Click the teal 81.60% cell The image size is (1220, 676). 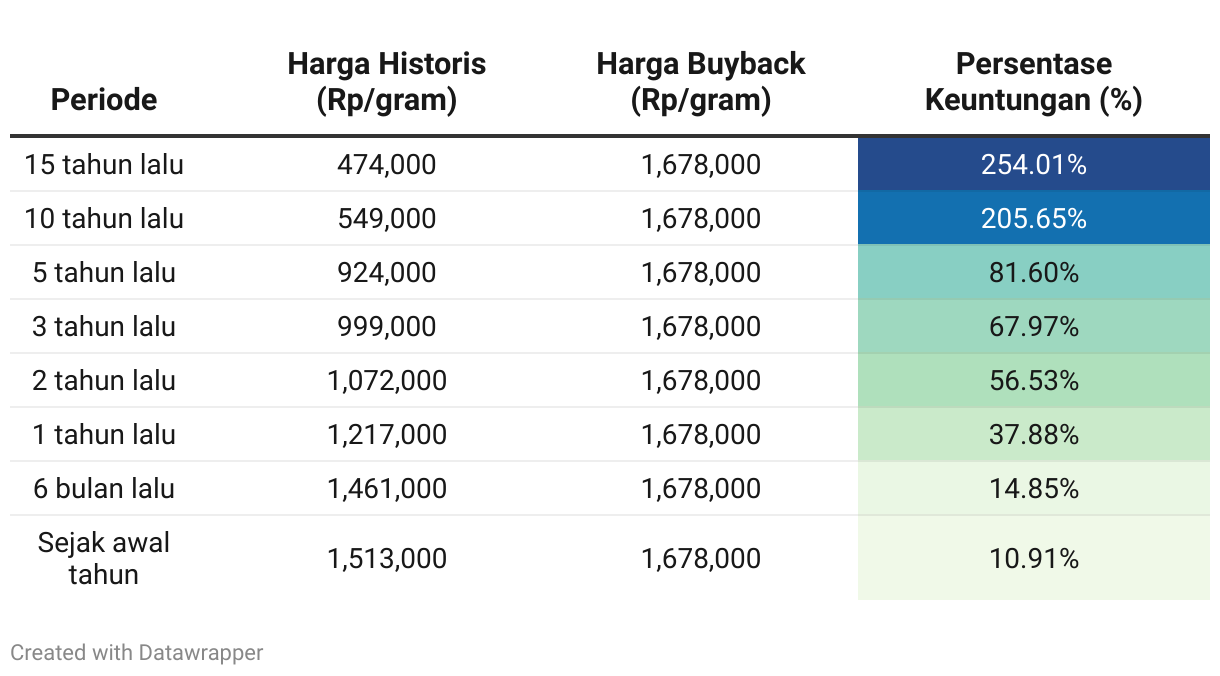pos(1034,272)
